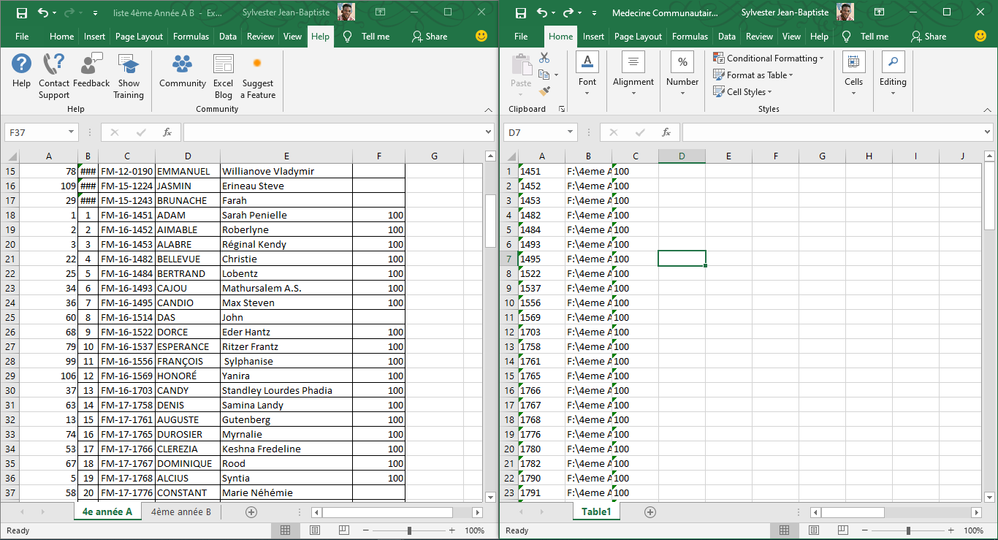This screenshot has width=998, height=540.
Task: Click vertical scrollbar down arrow in left window
Action: point(490,497)
